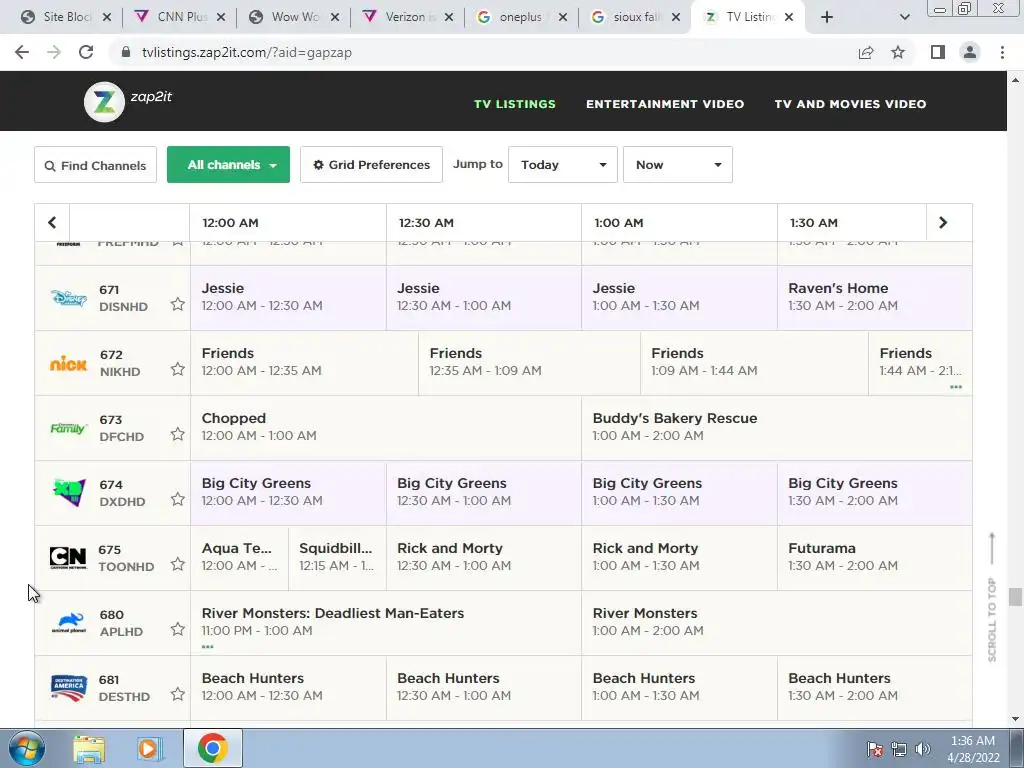Reload the TV listings page

point(86,52)
